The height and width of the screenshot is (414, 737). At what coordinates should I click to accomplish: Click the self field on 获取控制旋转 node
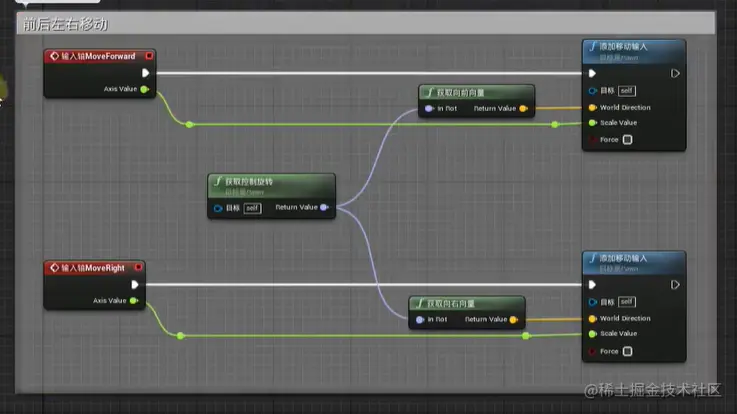[x=252, y=208]
